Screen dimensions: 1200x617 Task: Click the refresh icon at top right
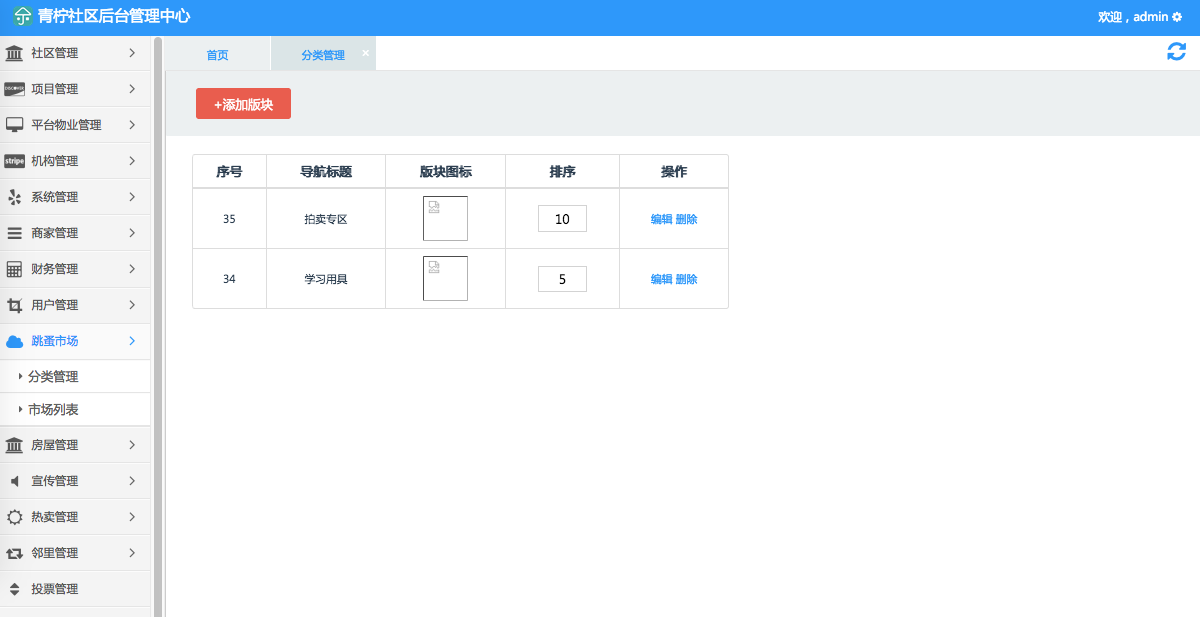[1176, 52]
